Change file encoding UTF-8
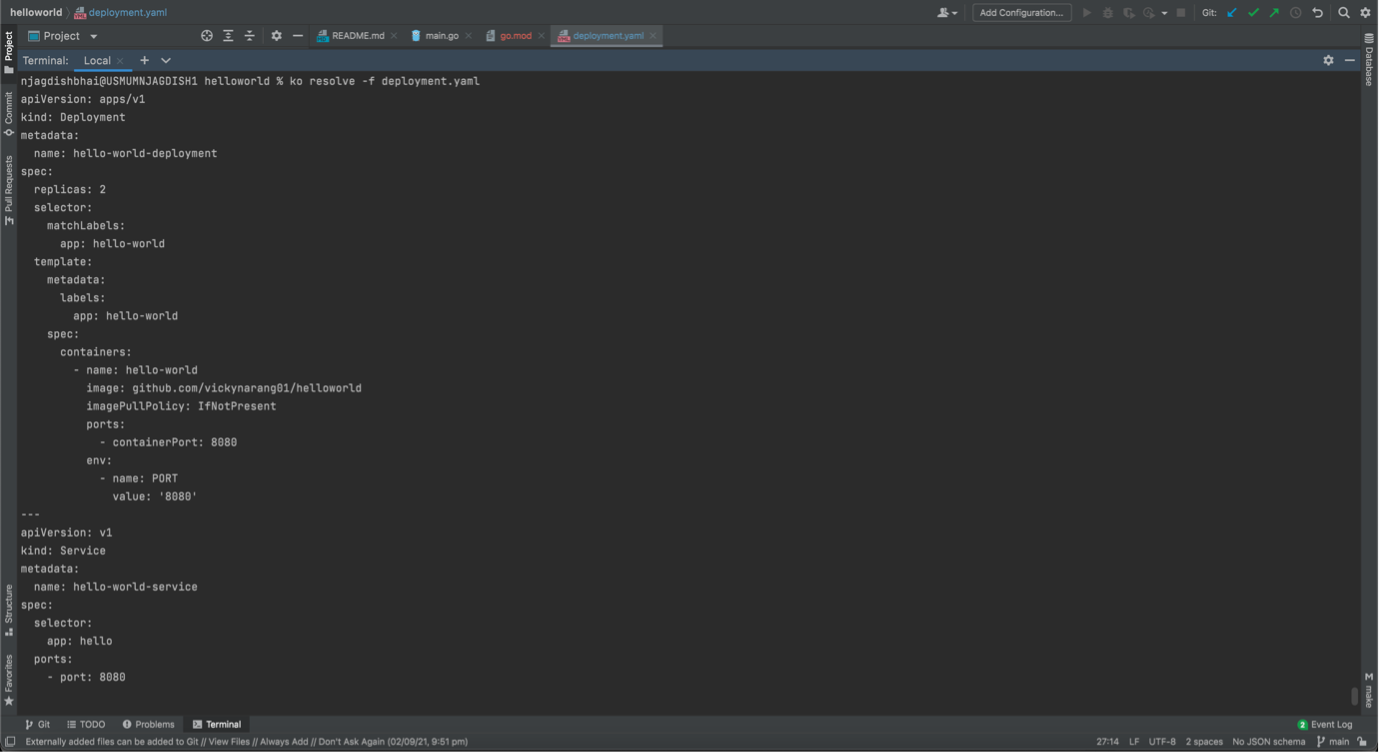Image resolution: width=1381 pixels, height=754 pixels. pyautogui.click(x=1162, y=742)
